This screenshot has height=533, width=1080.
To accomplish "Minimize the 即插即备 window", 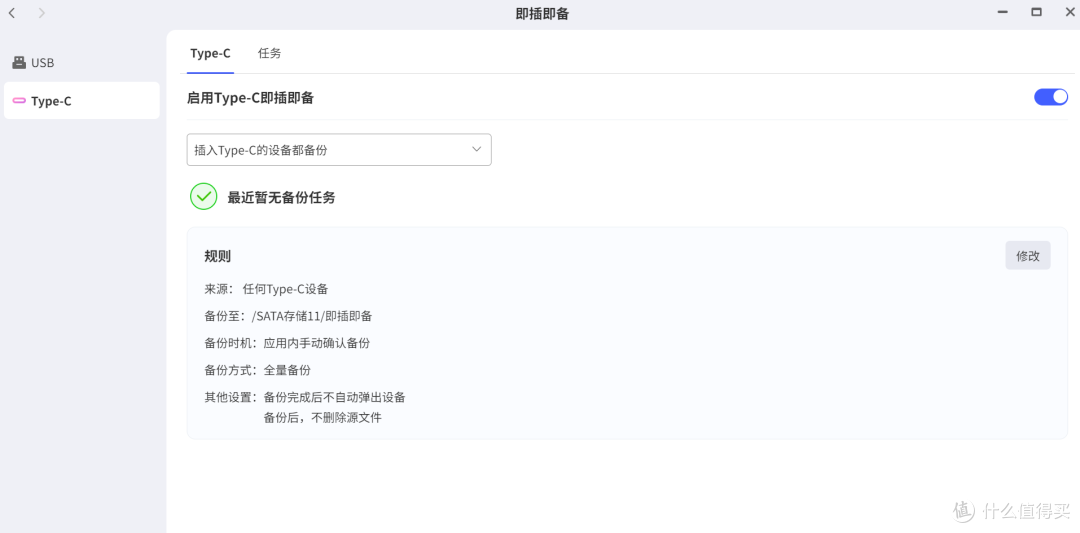I will 1003,12.
